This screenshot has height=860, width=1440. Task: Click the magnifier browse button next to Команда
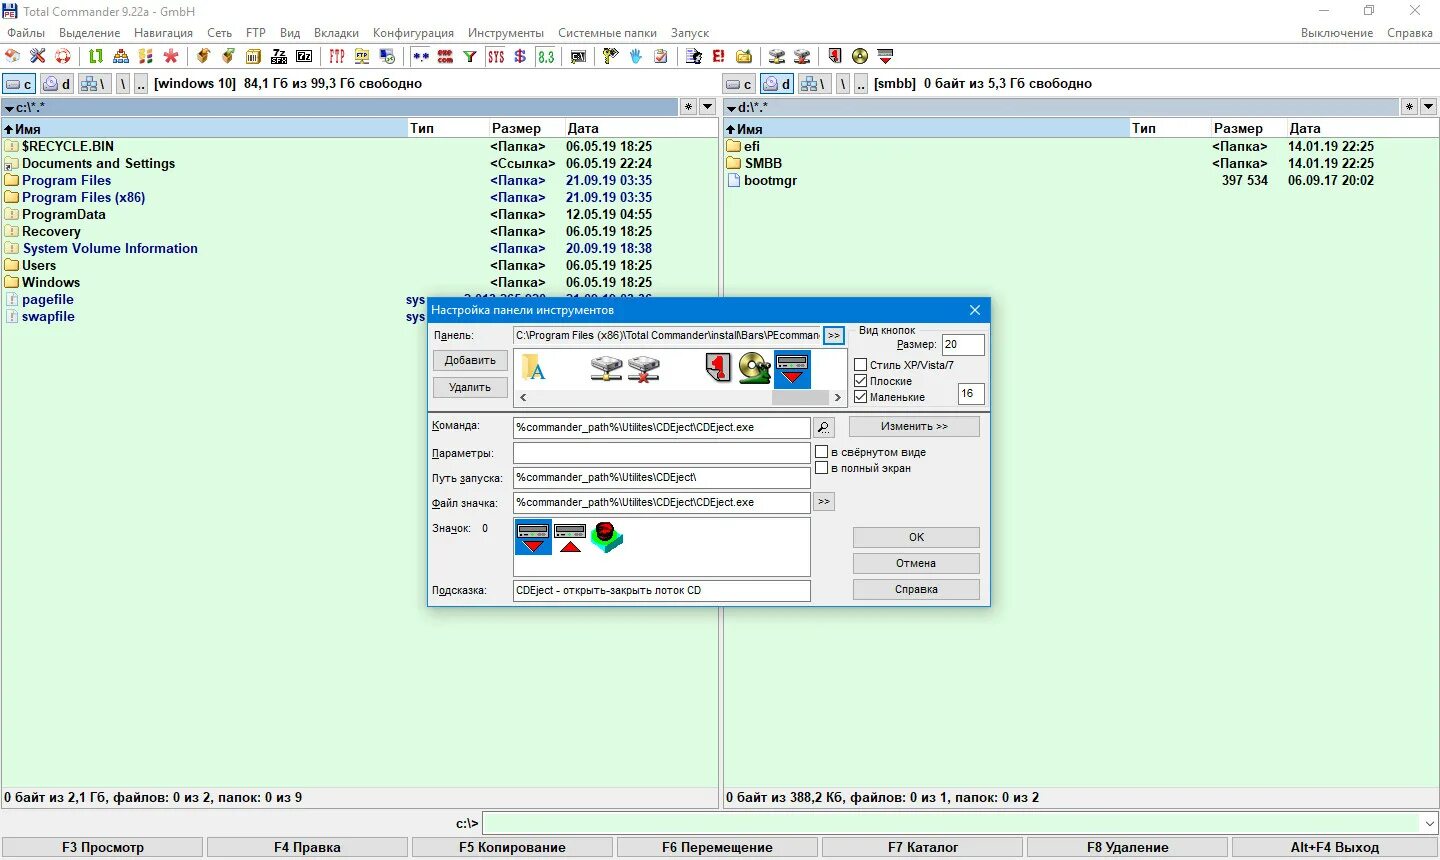[823, 427]
